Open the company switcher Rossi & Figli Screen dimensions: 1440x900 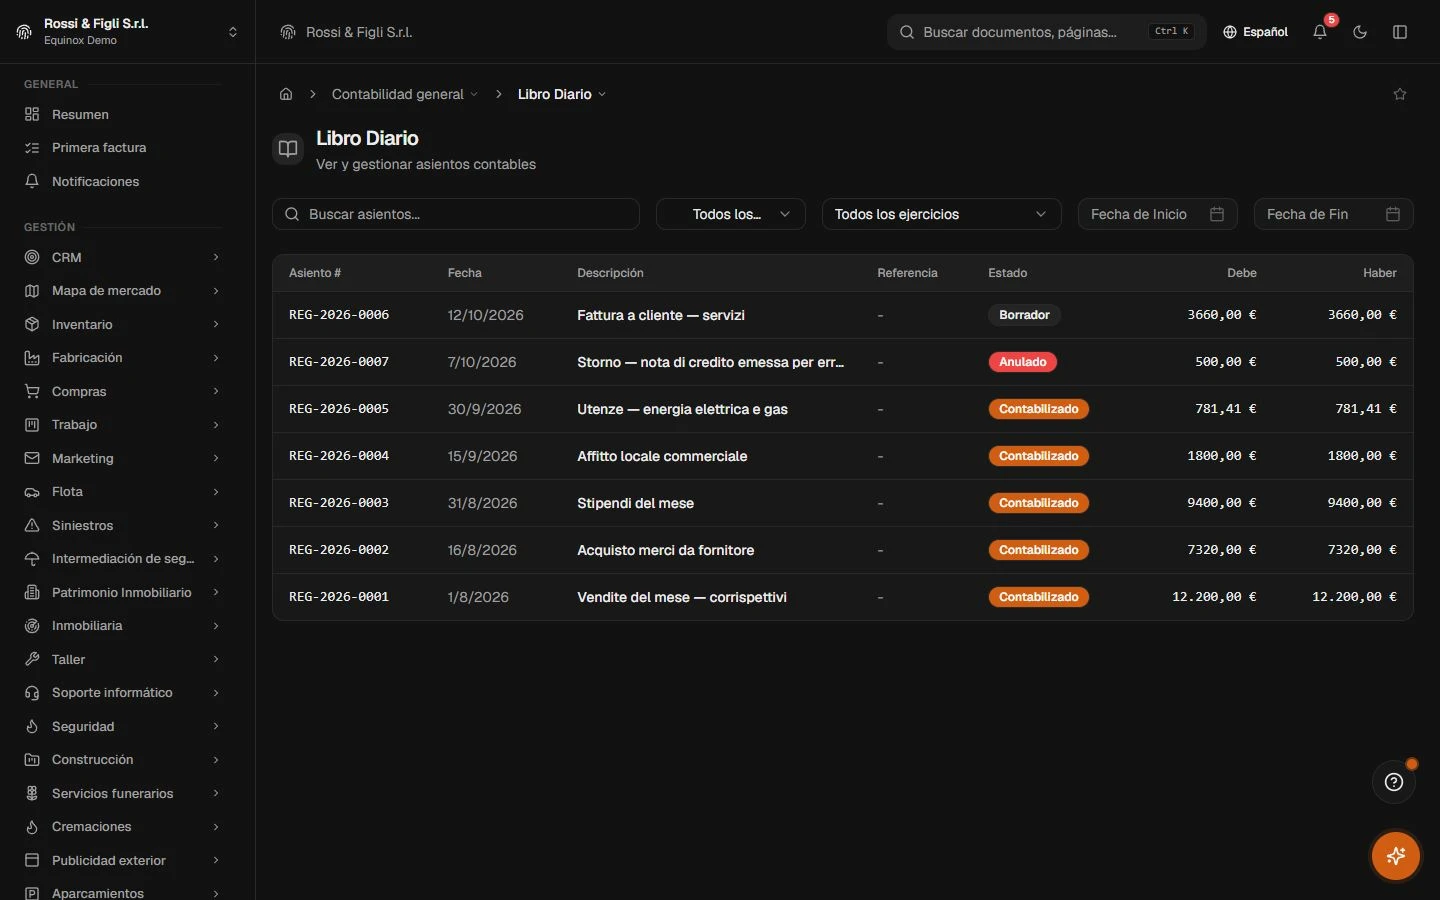127,32
